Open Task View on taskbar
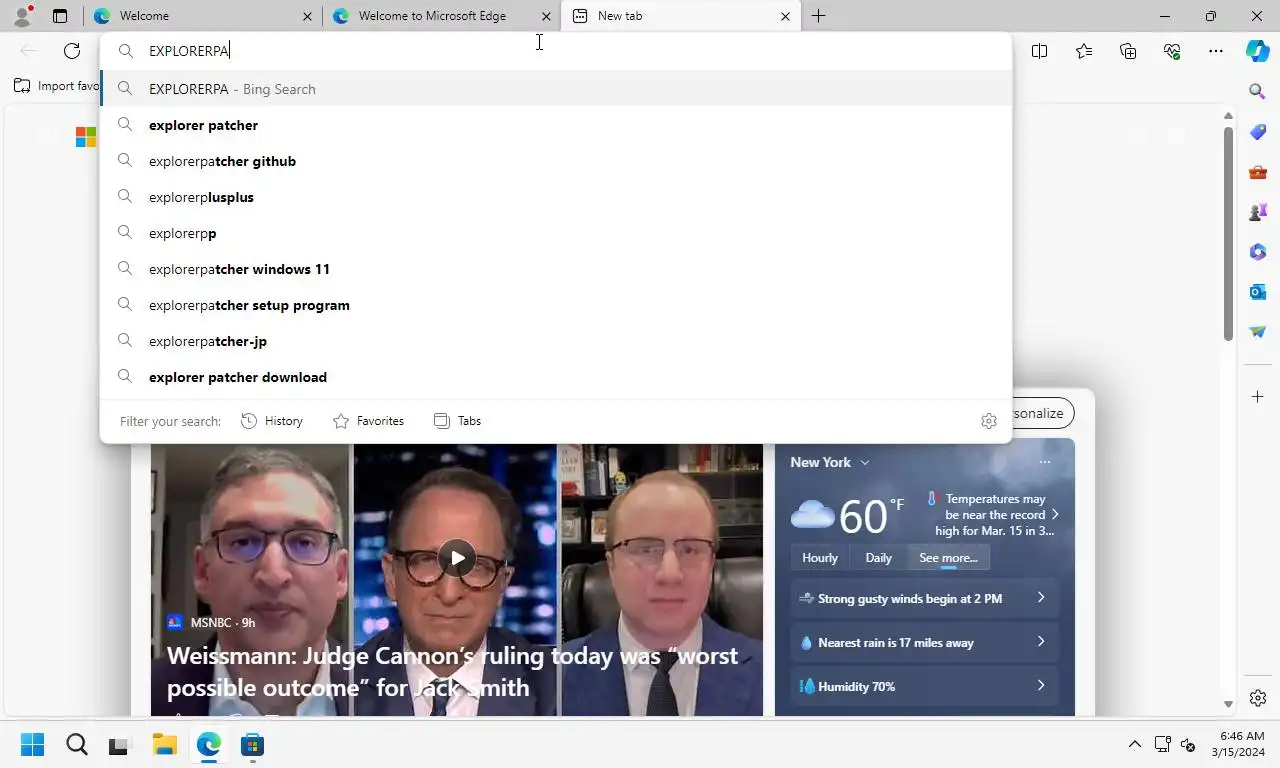 click(118, 745)
